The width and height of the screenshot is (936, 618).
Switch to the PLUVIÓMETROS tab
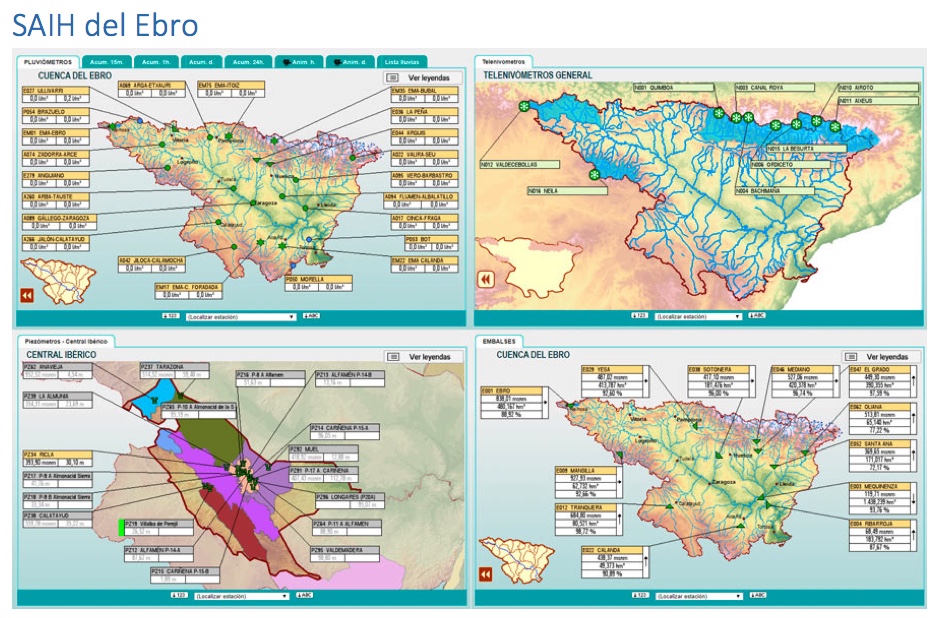click(48, 62)
